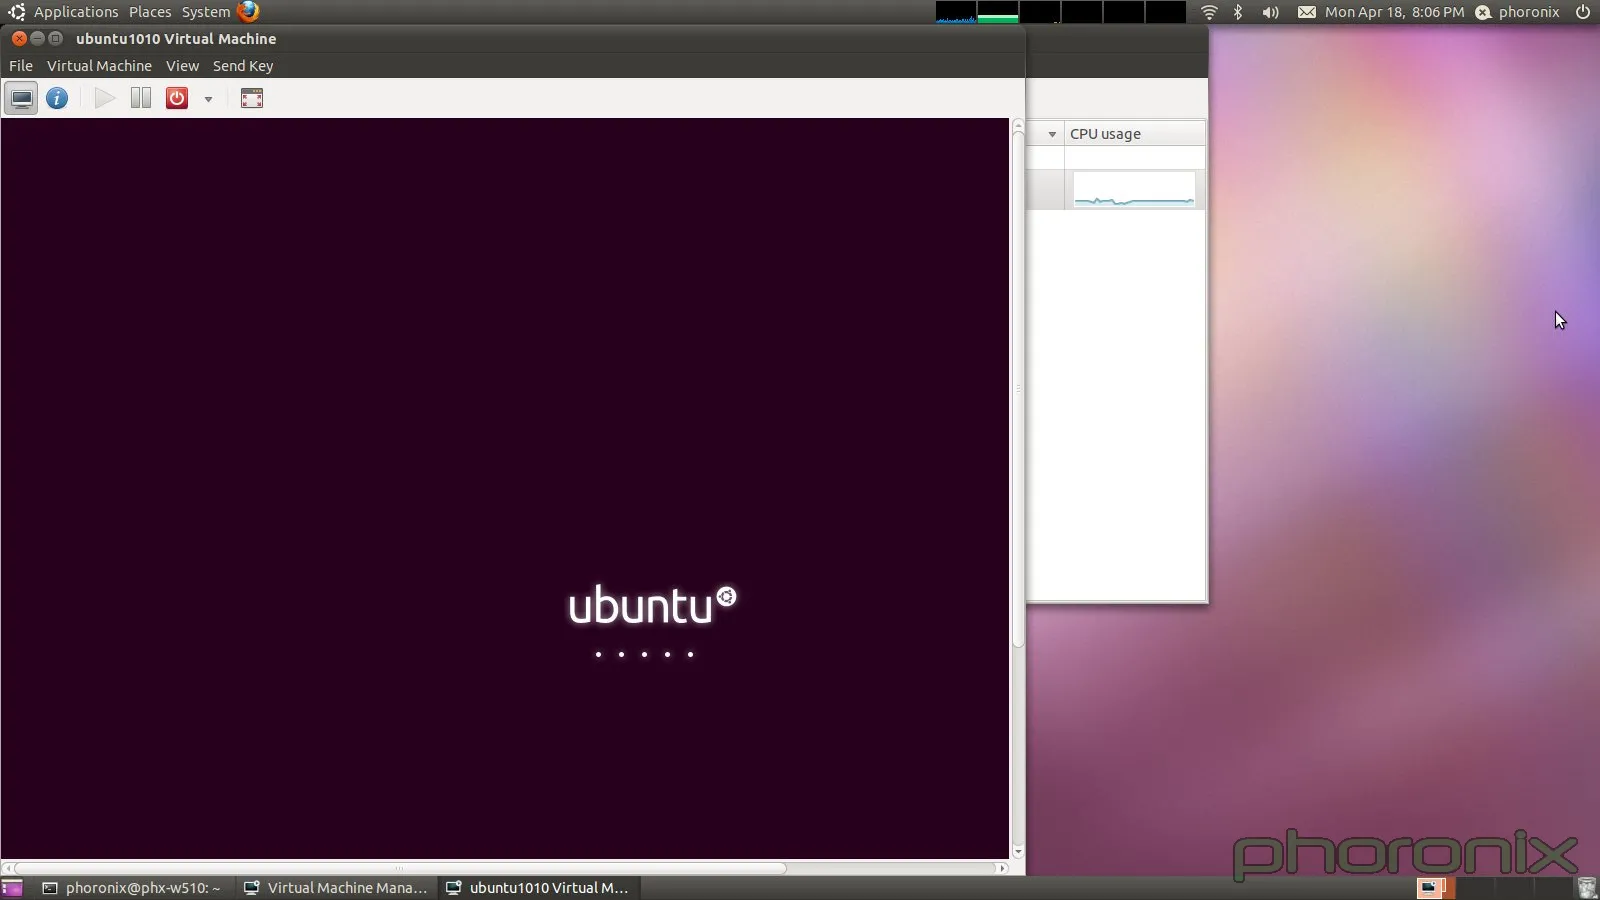The width and height of the screenshot is (1600, 900).
Task: Open the session power menu icon
Action: click(1583, 12)
